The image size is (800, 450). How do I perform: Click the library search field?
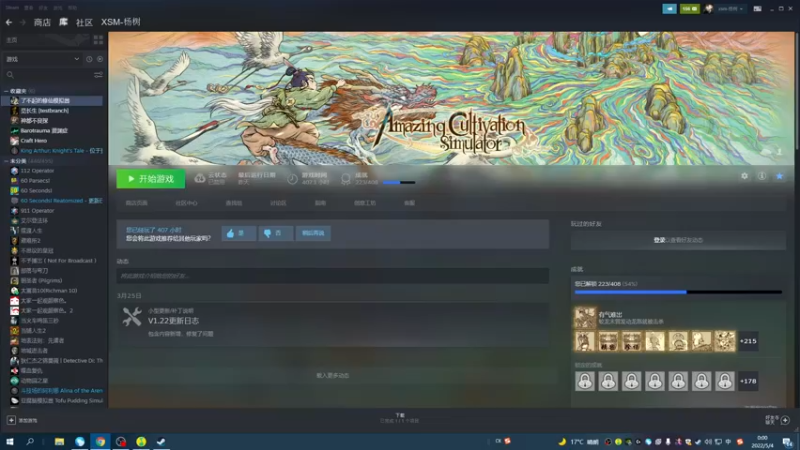click(48, 75)
